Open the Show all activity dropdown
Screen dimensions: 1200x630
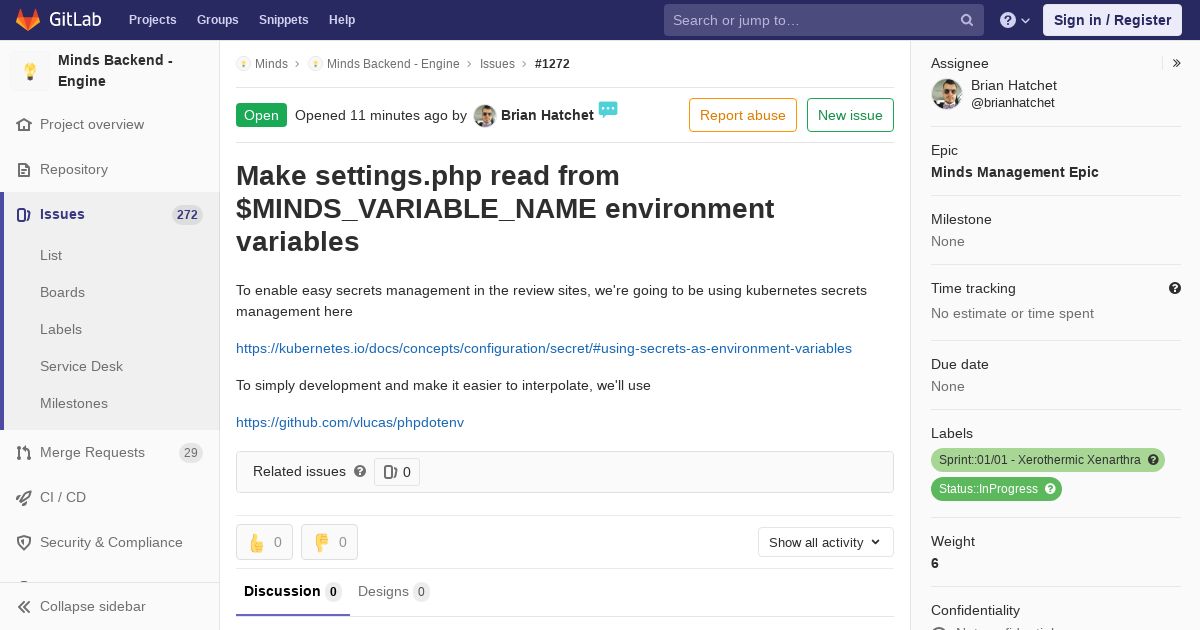825,542
